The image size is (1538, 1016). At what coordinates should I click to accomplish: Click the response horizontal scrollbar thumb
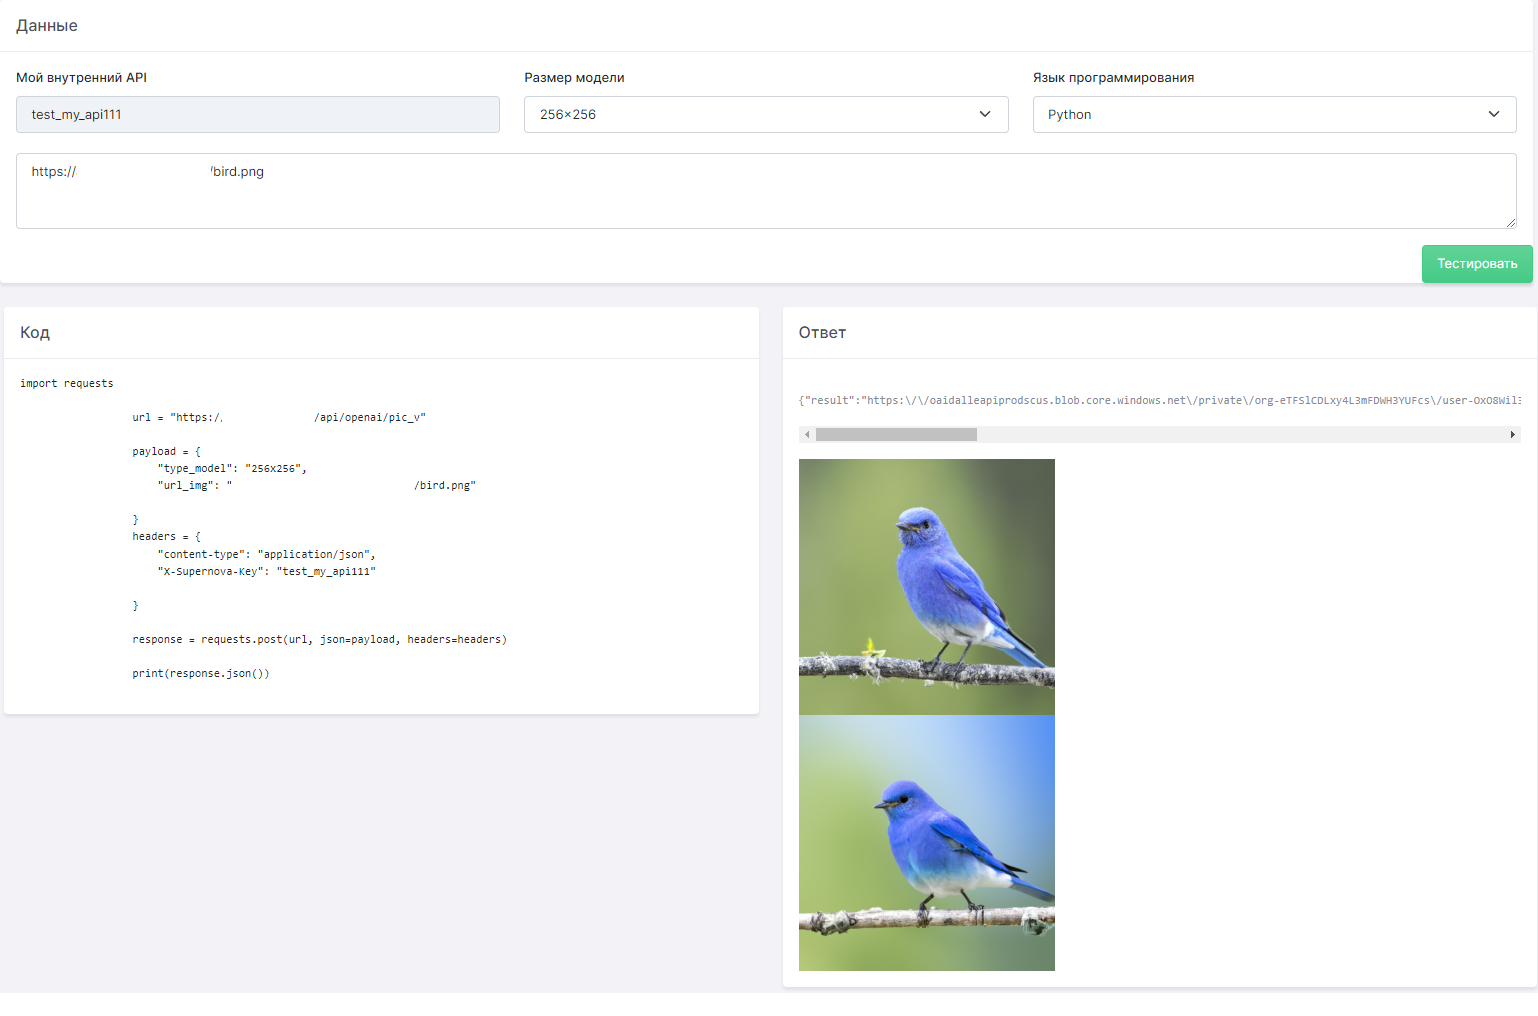[x=896, y=435]
